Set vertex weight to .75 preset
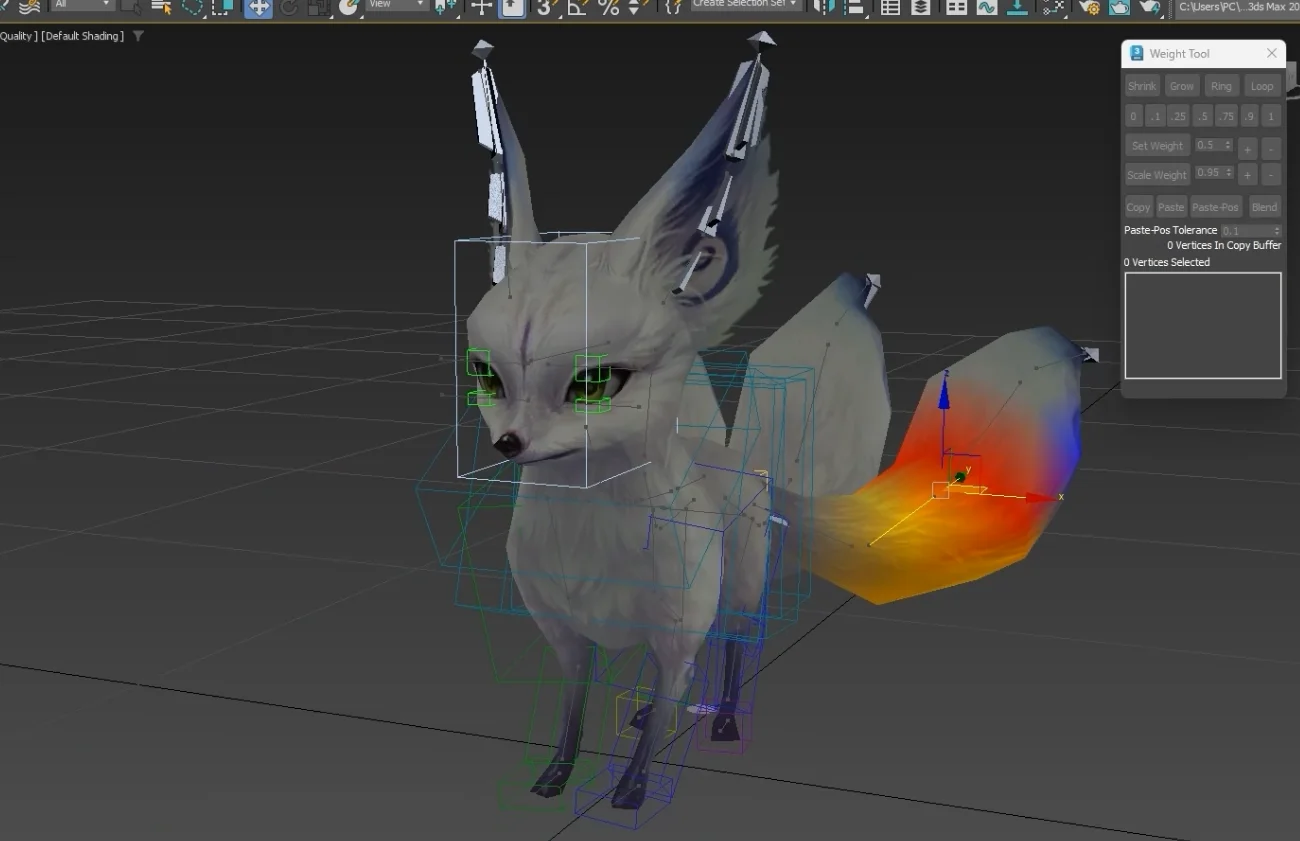Viewport: 1300px width, 841px height. pyautogui.click(x=1227, y=116)
